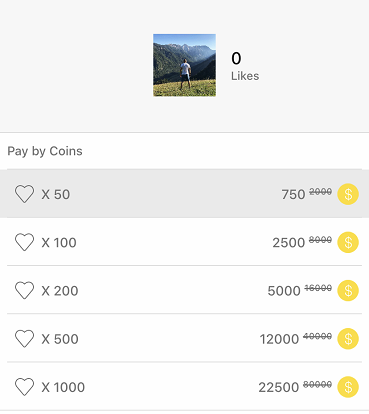Viewport: 369px width, 414px height.
Task: Click the heart icon beside X 1000
Action: click(x=24, y=387)
